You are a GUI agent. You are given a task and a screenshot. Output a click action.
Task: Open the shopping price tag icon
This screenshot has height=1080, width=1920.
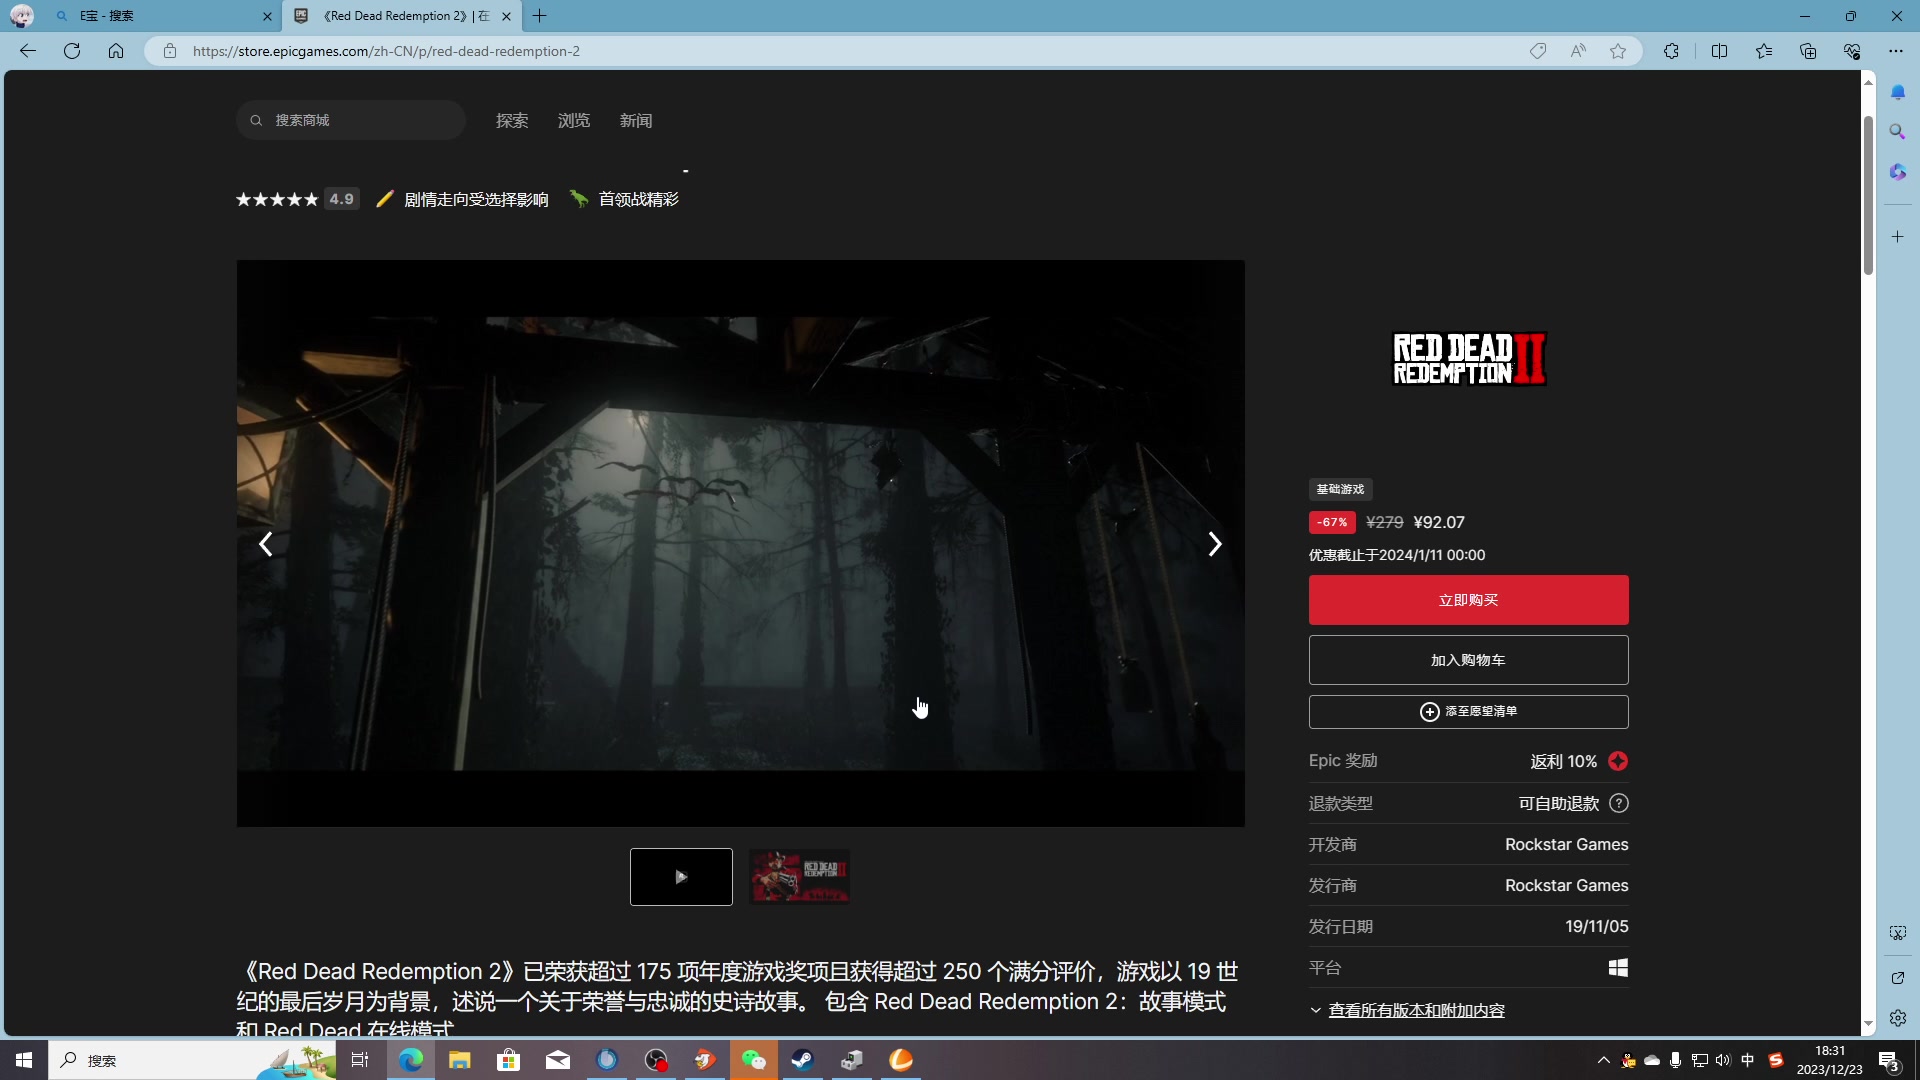pos(1538,51)
